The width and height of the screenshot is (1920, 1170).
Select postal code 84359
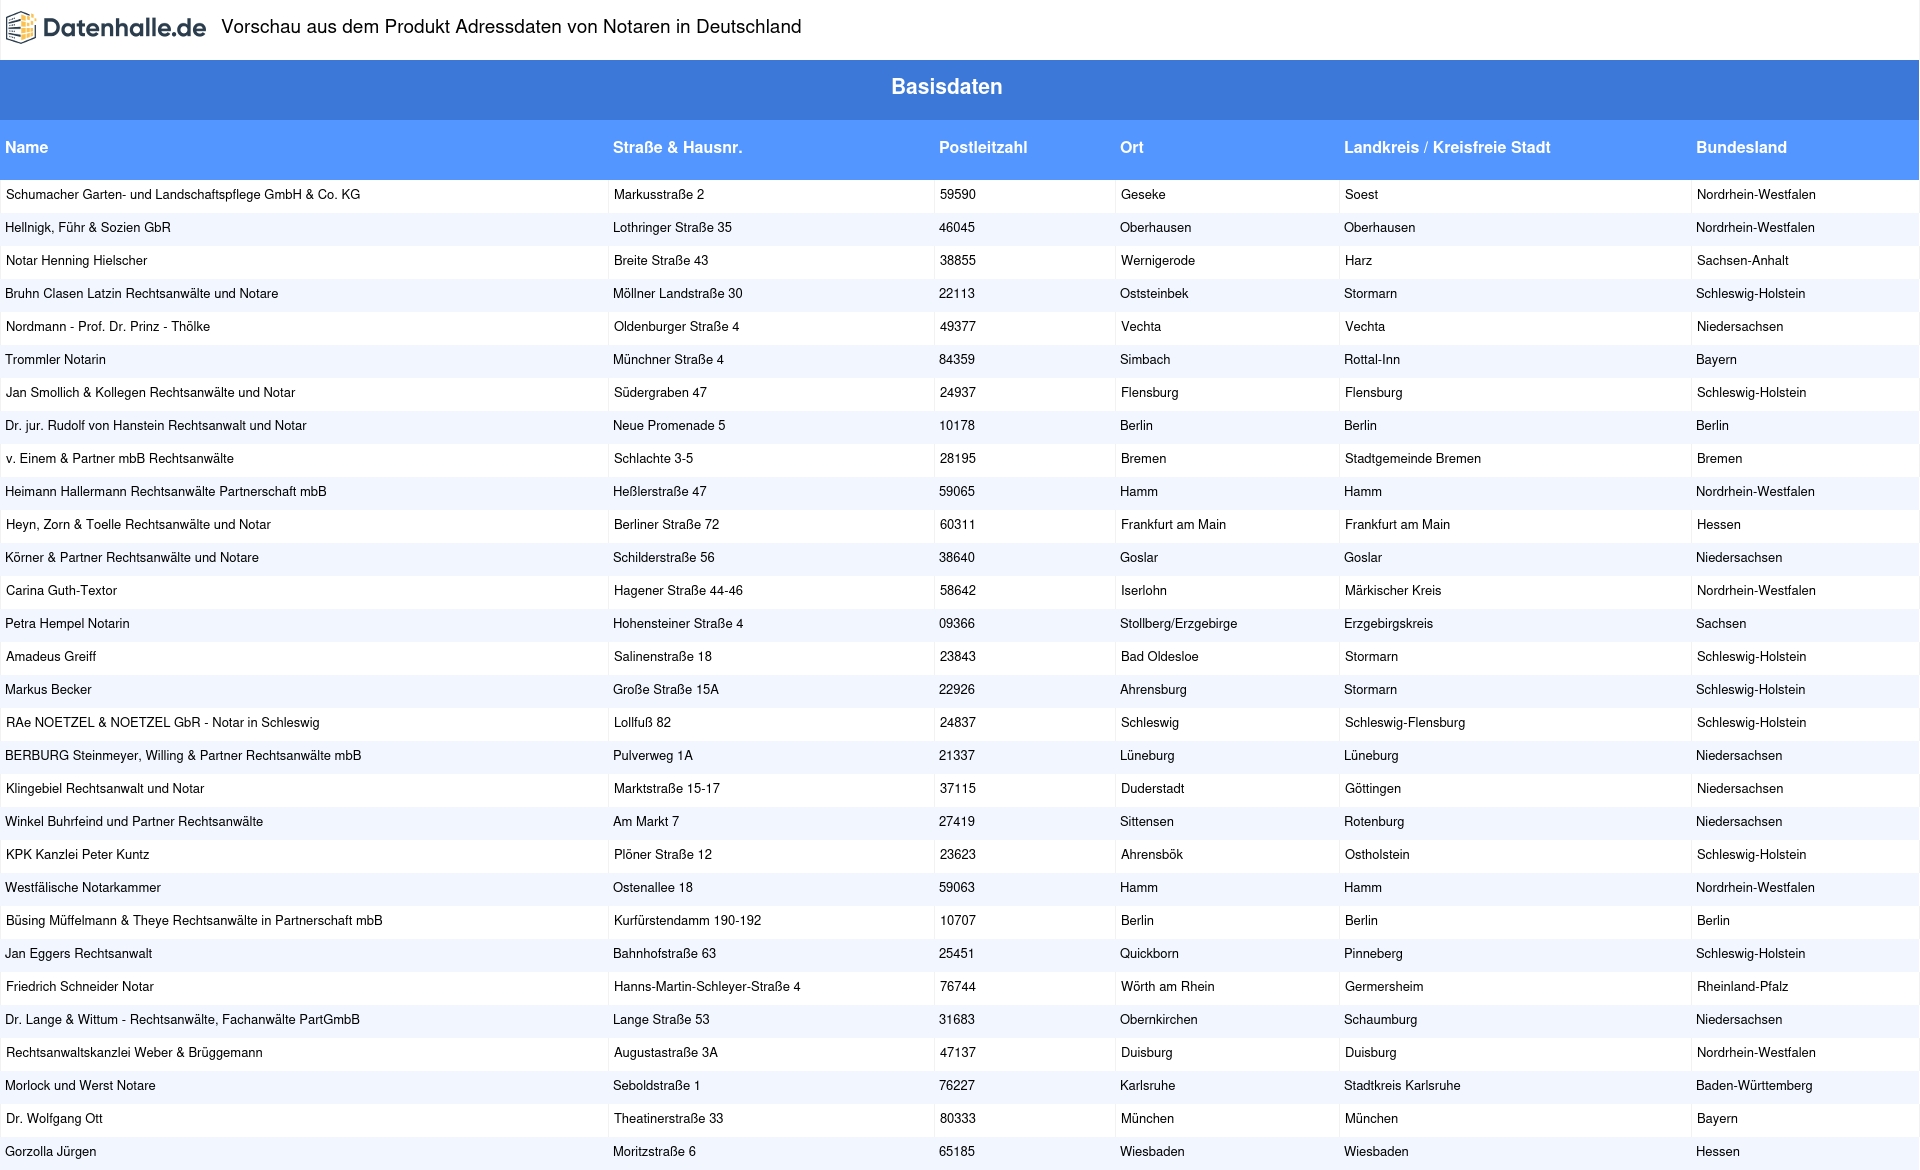tap(957, 360)
